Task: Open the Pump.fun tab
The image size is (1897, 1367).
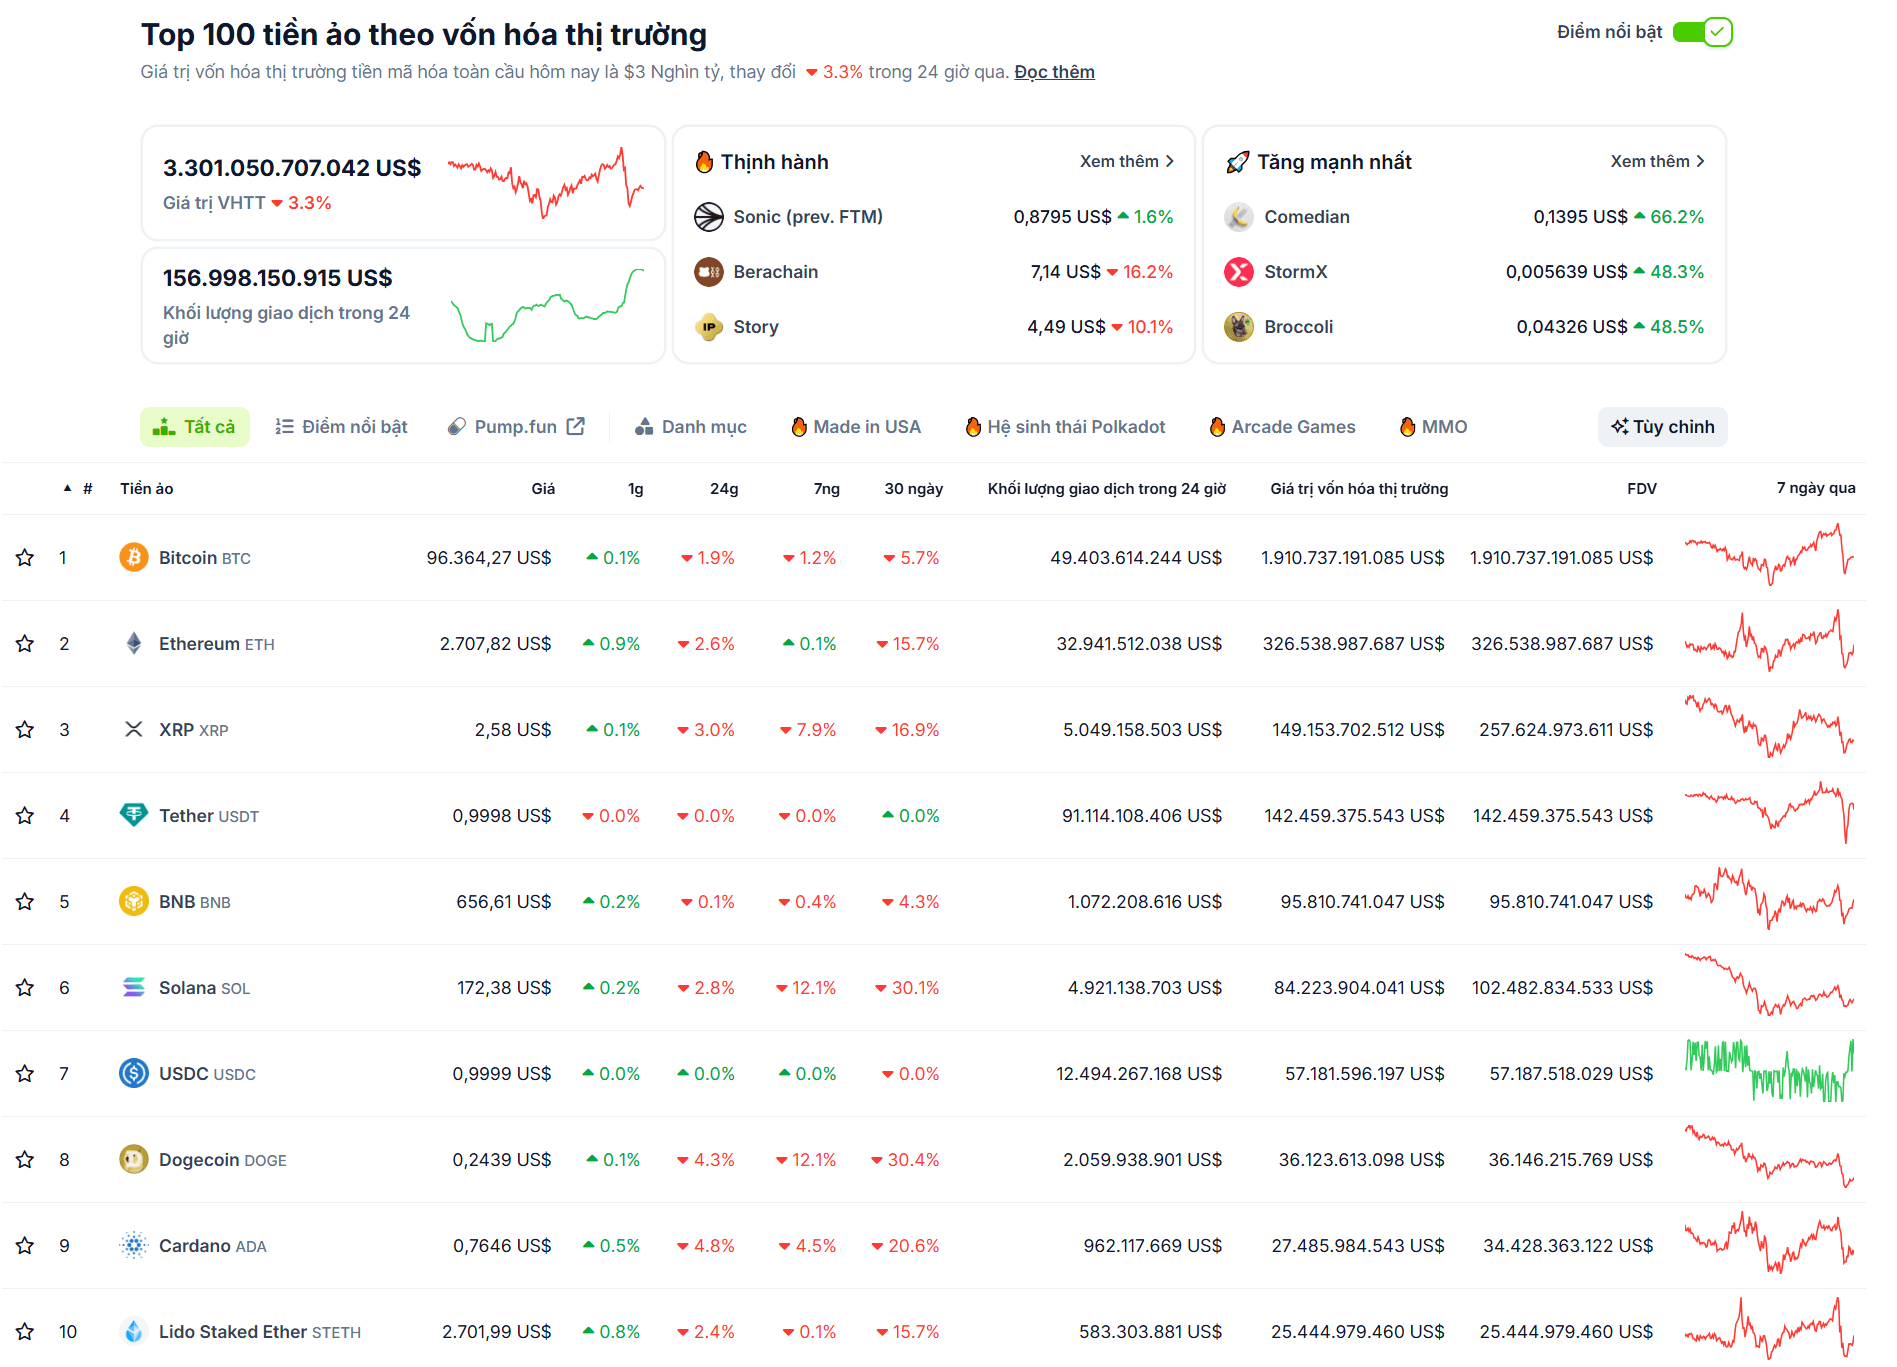Action: [516, 426]
